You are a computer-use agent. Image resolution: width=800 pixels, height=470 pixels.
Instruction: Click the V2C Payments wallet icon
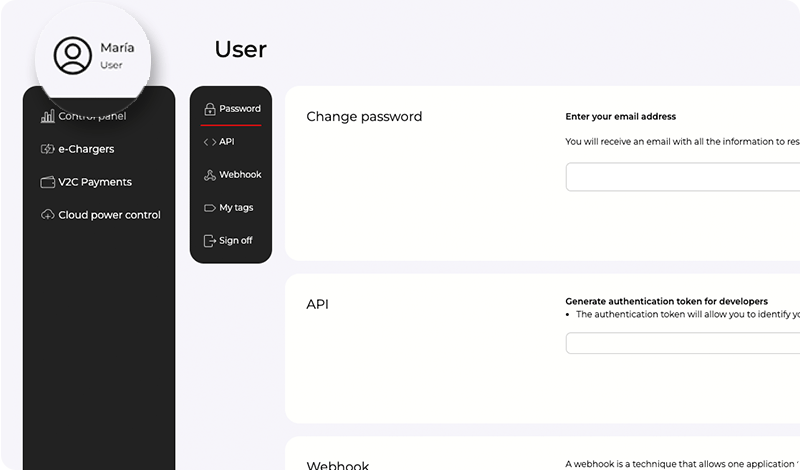point(47,182)
